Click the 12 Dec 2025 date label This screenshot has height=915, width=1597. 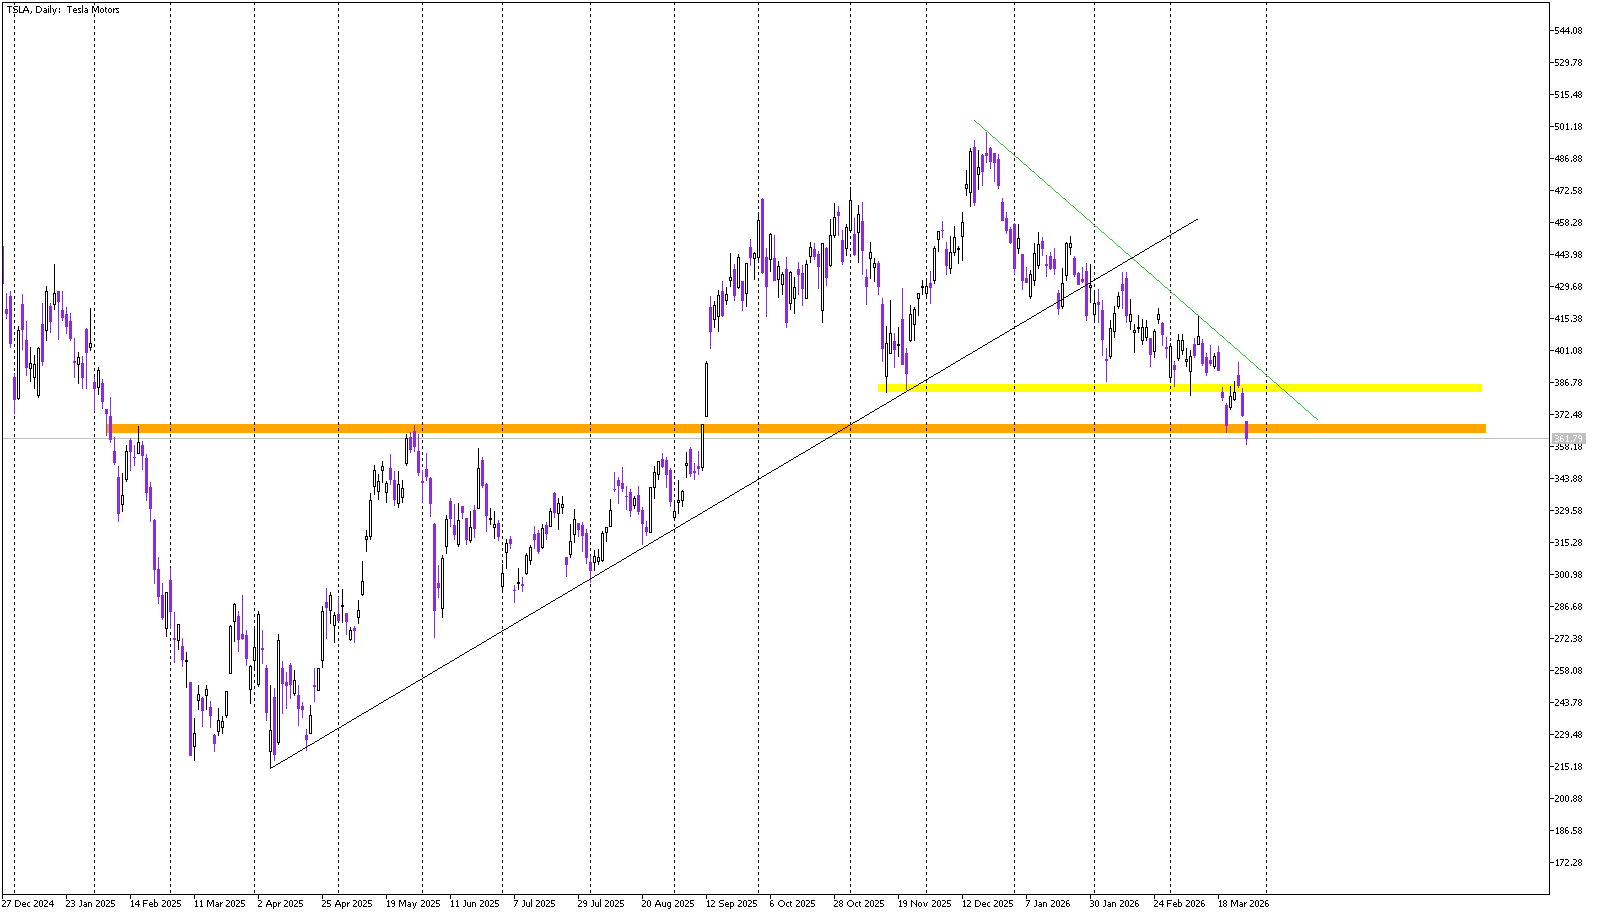tap(988, 904)
